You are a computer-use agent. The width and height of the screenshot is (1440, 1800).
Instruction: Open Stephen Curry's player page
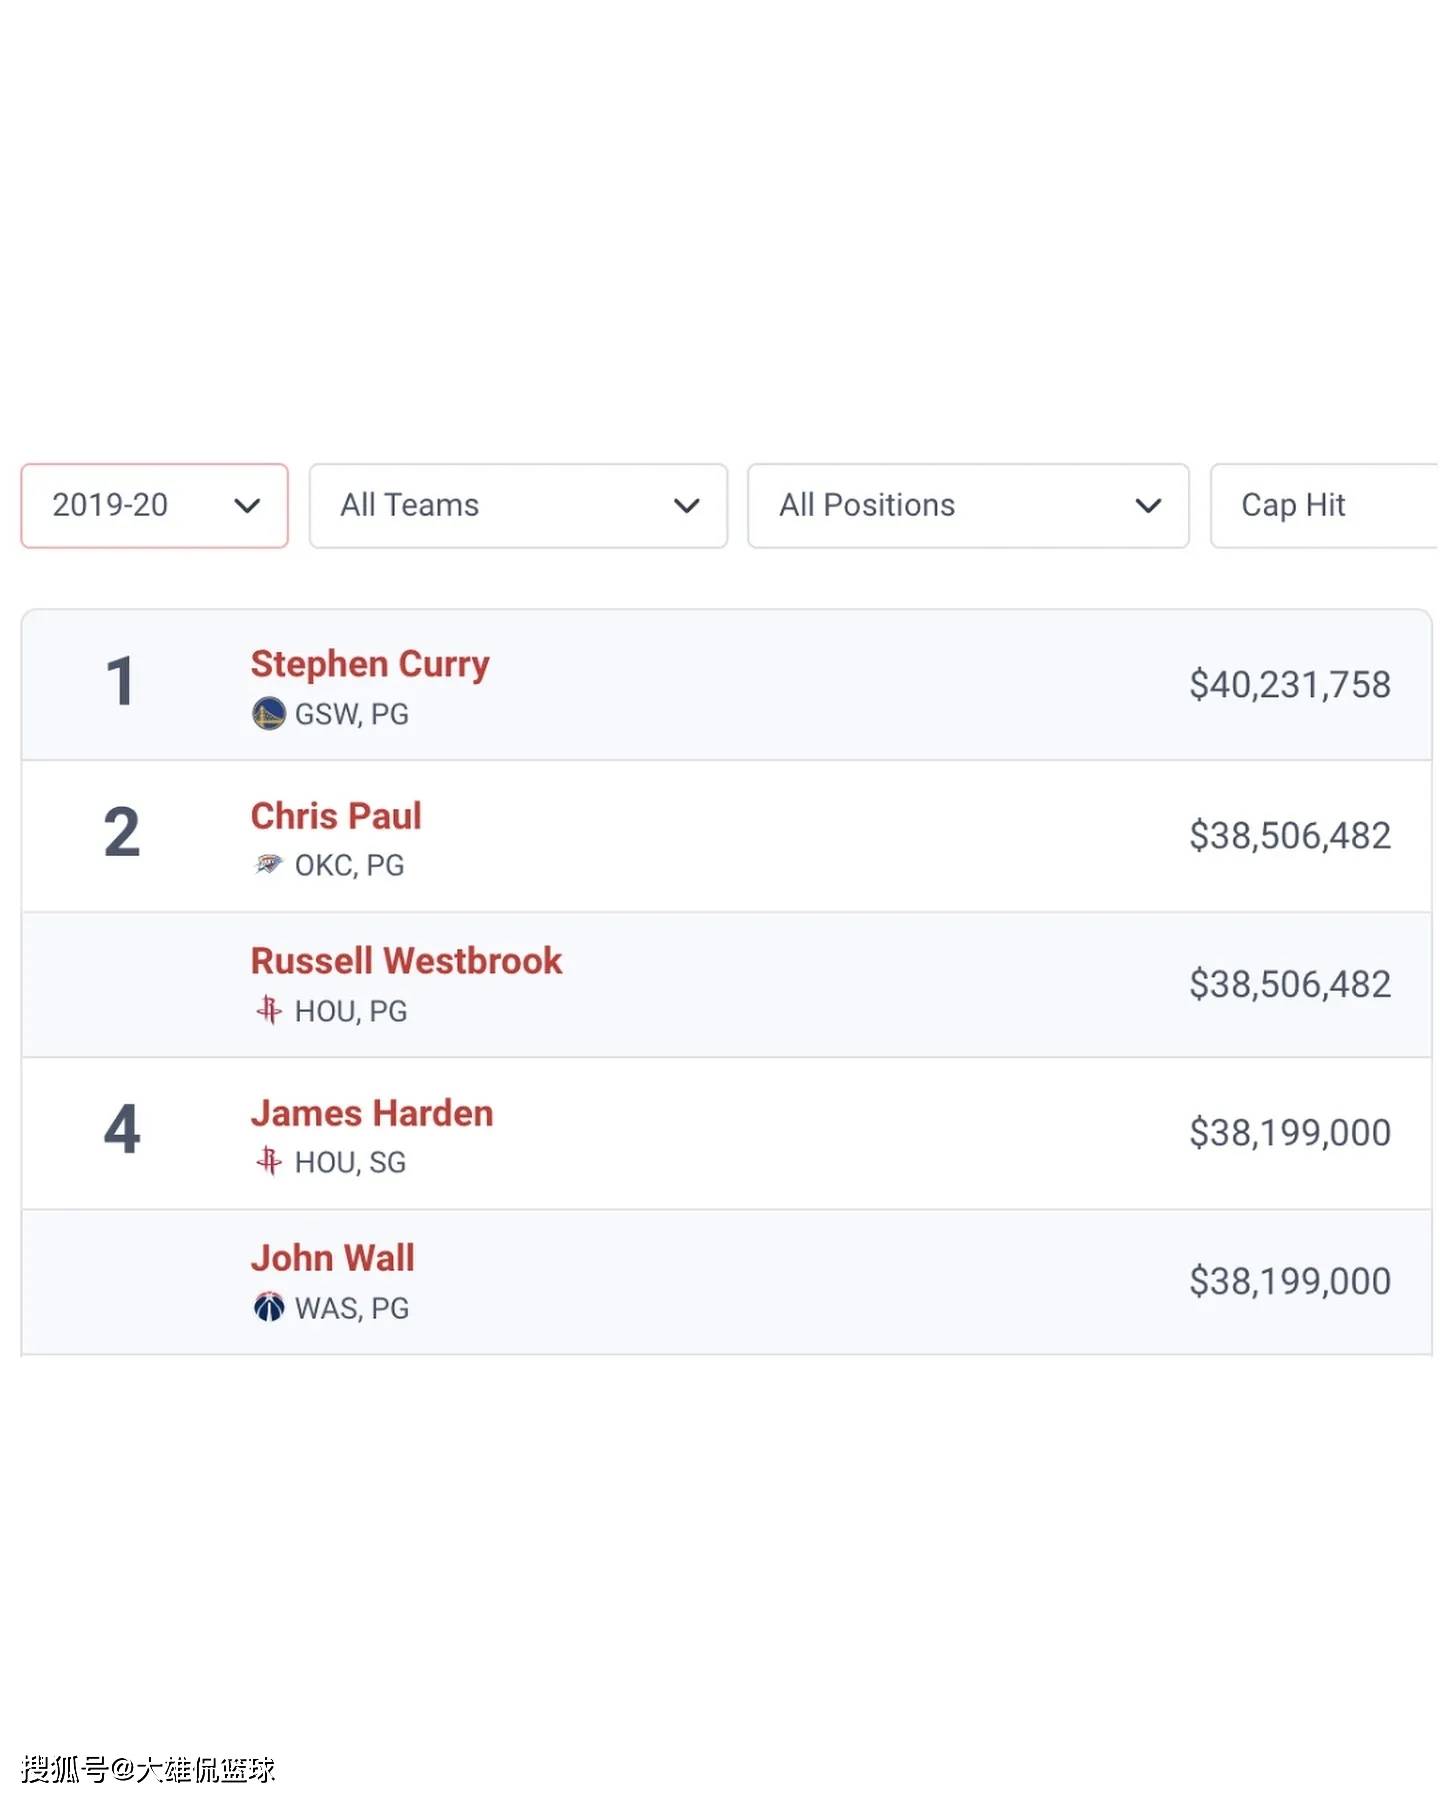coord(370,665)
